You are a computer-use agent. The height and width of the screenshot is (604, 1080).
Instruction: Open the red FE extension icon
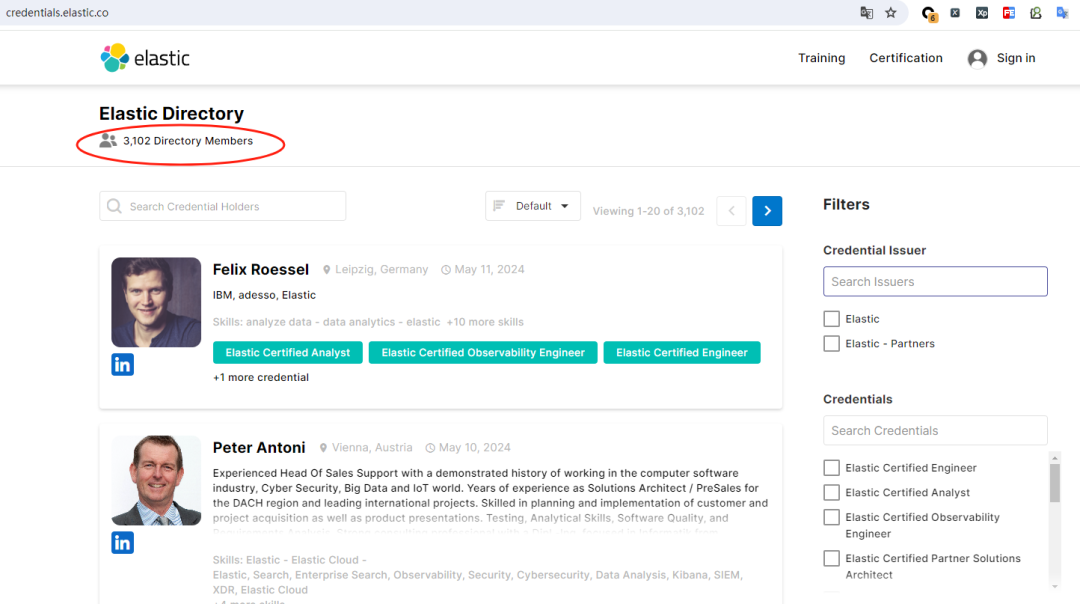1008,13
